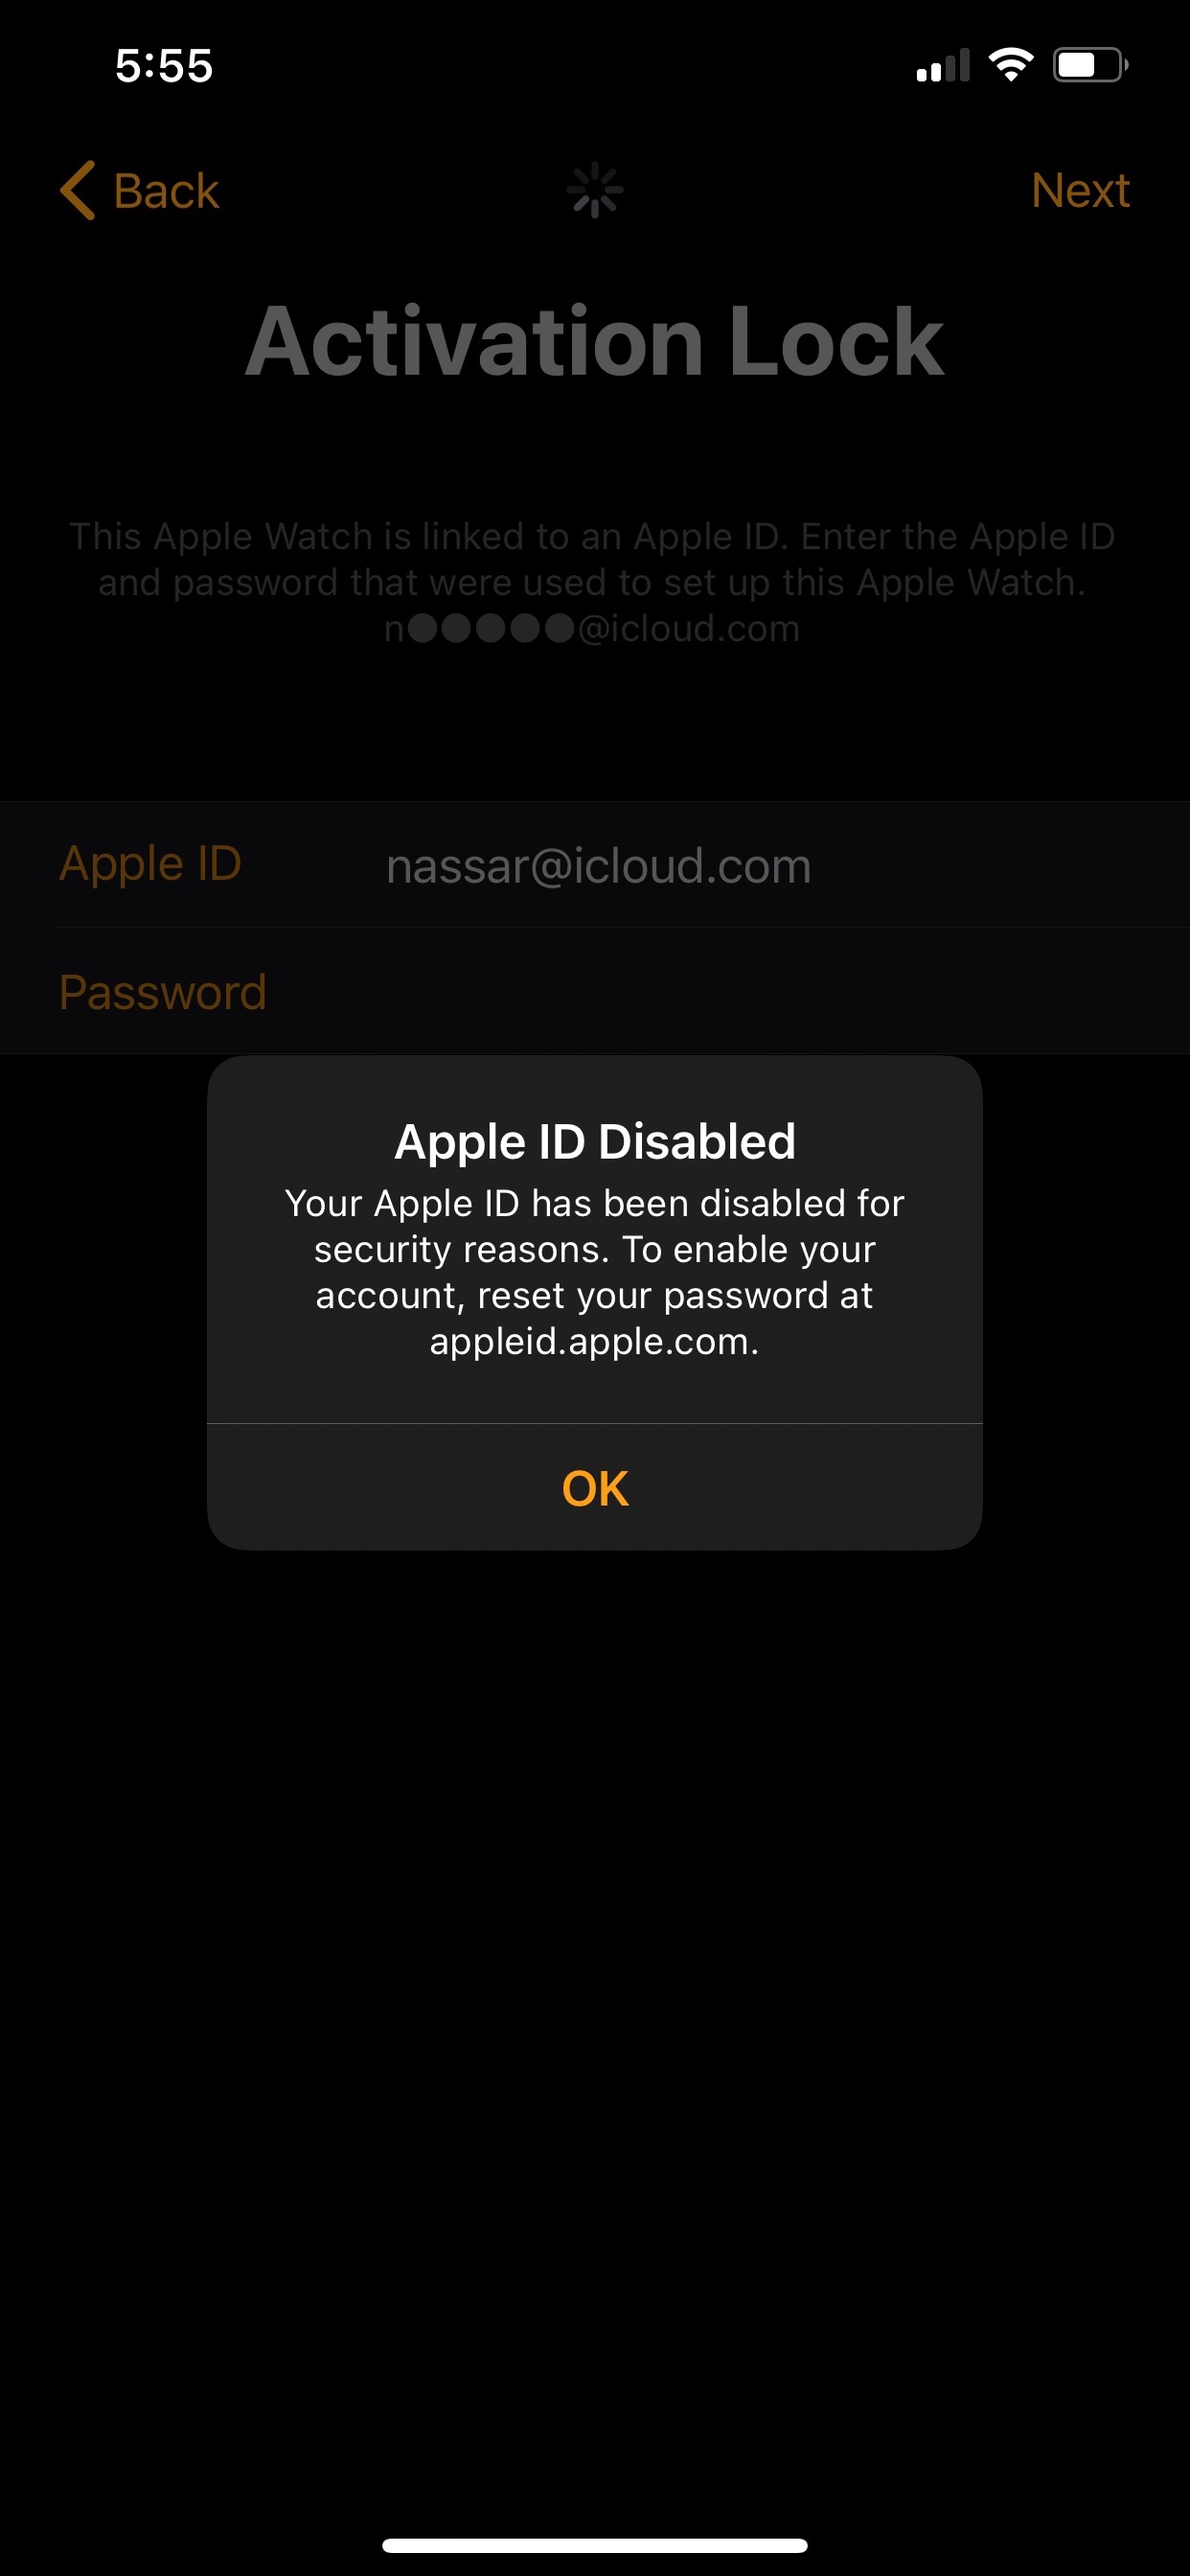Go back using the Back chevron
Screen dimensions: 1190x2576
pos(78,190)
